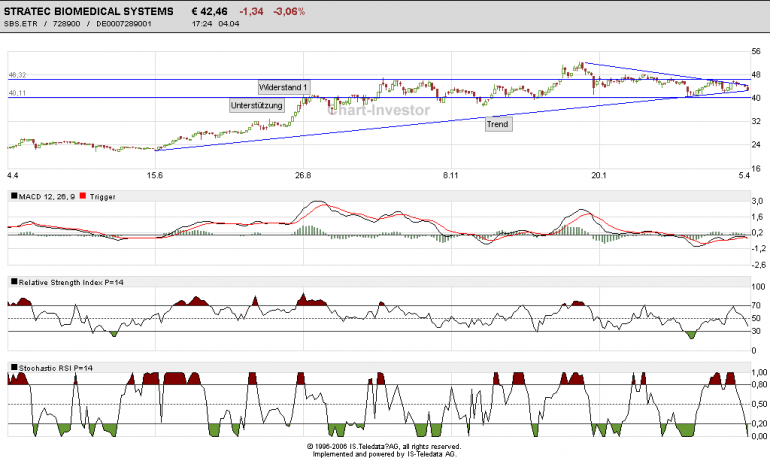Screen dimensions: 770x458
Task: Click the -2,6 MACD axis label
Action: [x=759, y=265]
